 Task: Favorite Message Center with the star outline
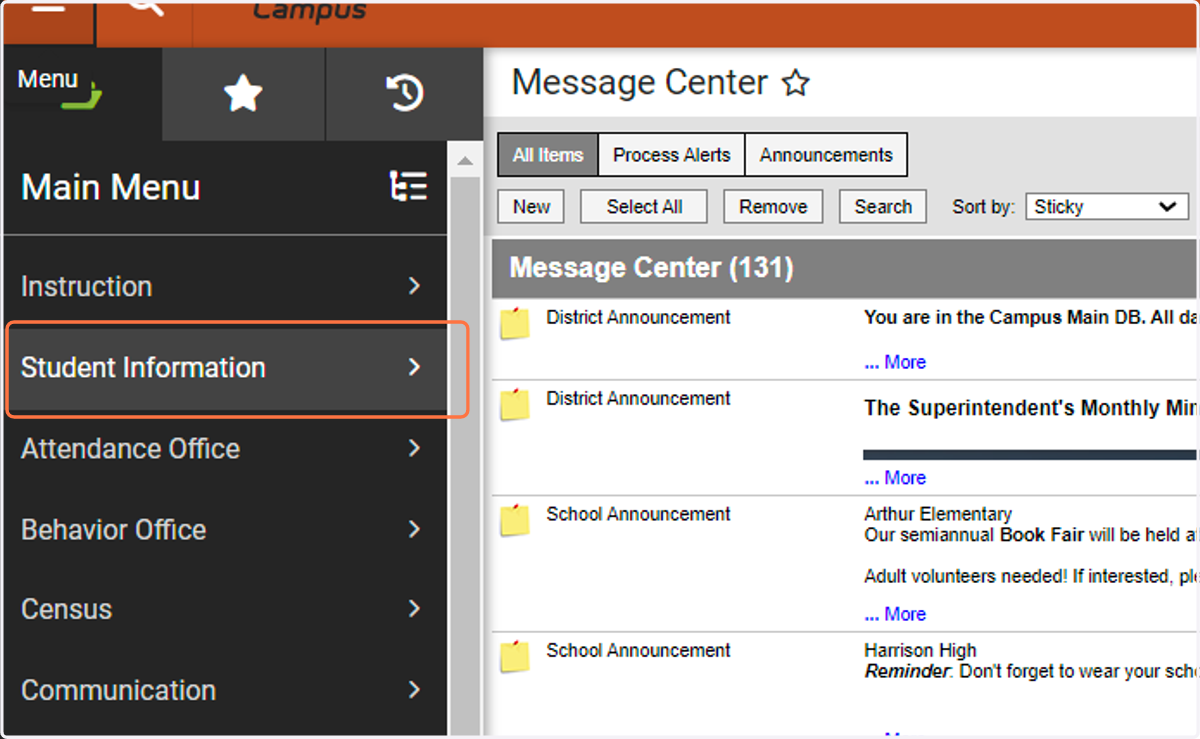point(795,83)
